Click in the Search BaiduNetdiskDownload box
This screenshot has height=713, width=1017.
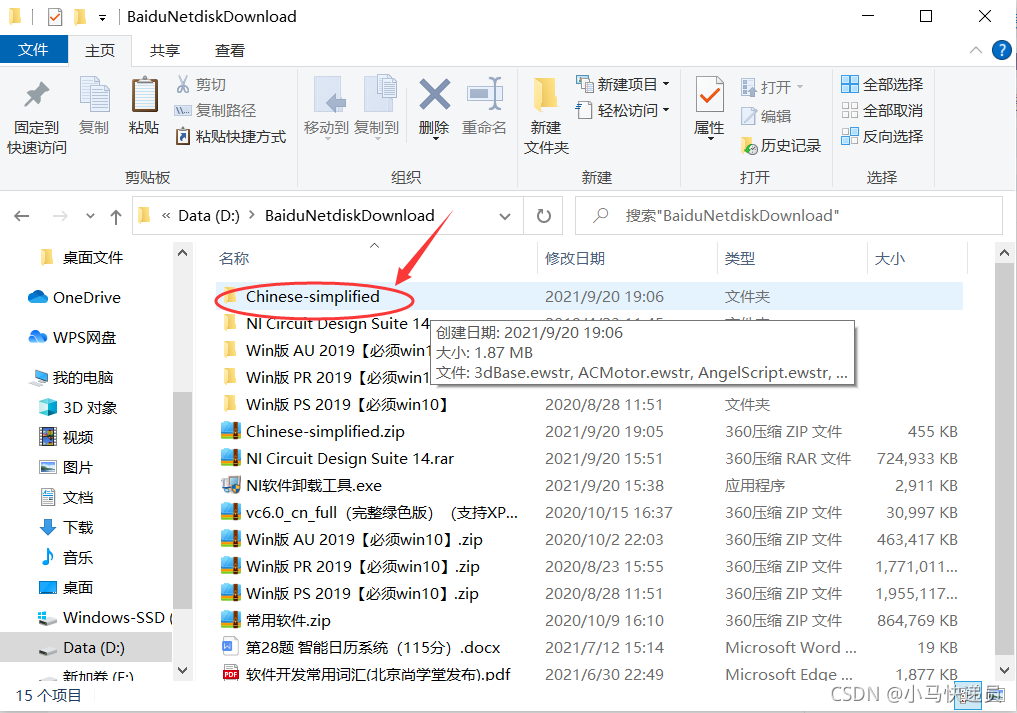(x=789, y=215)
